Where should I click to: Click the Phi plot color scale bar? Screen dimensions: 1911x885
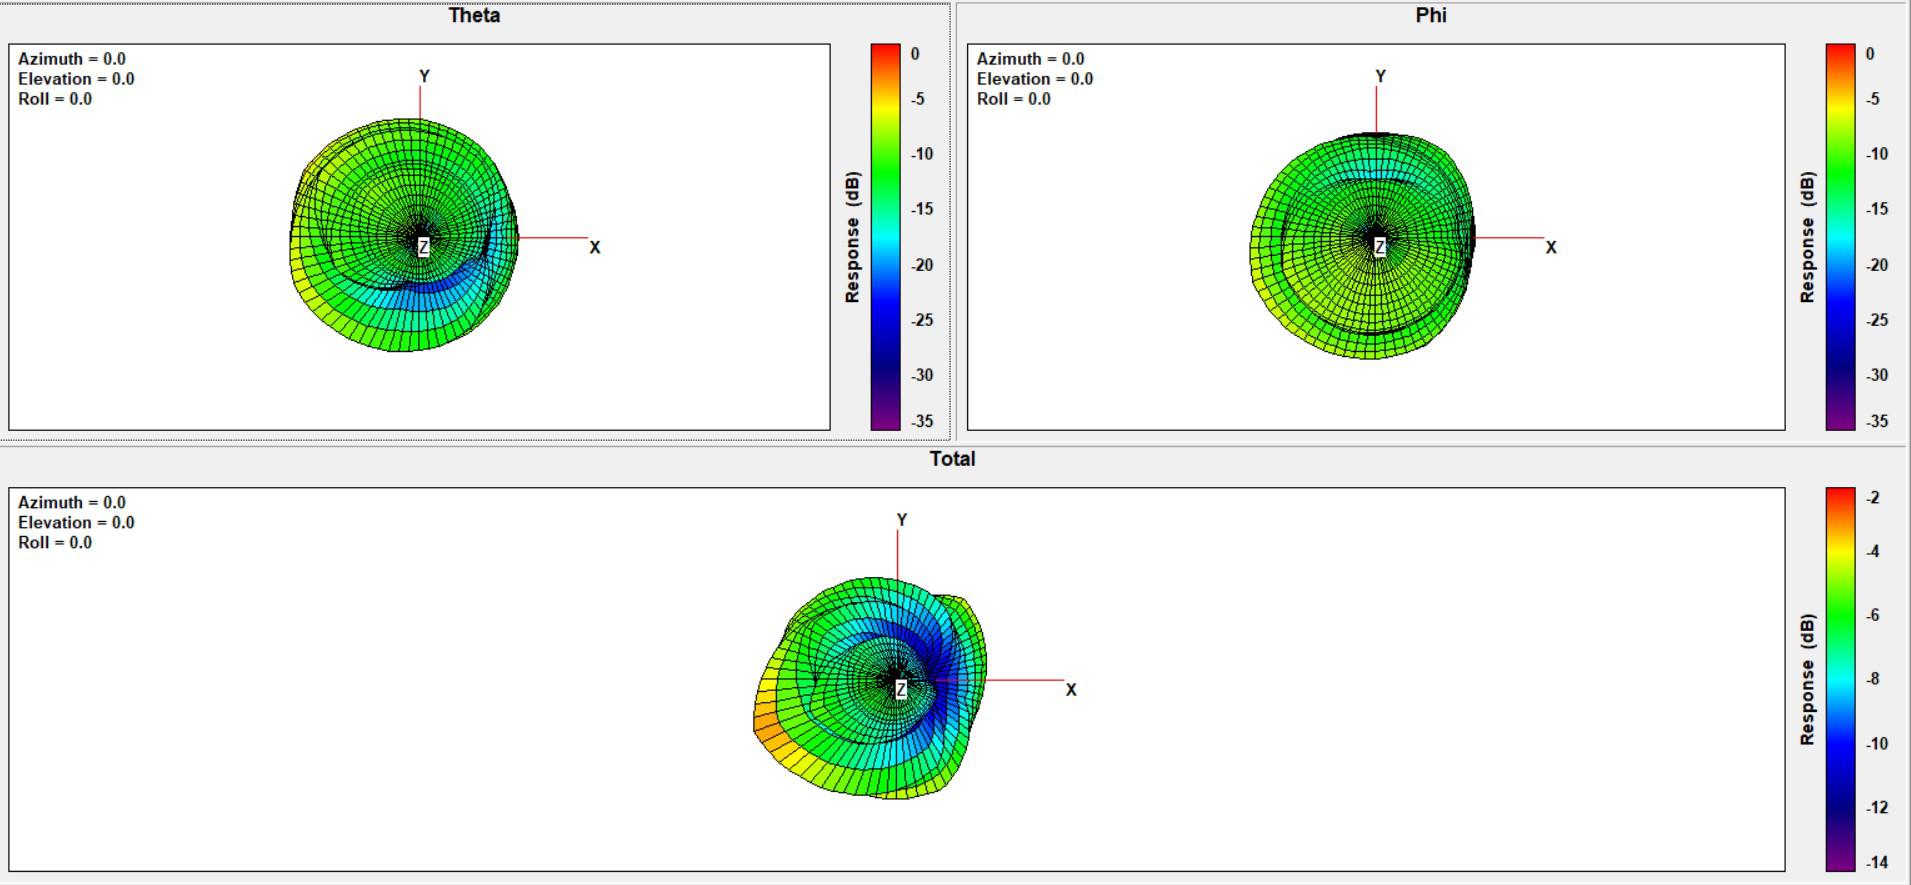tap(1840, 237)
